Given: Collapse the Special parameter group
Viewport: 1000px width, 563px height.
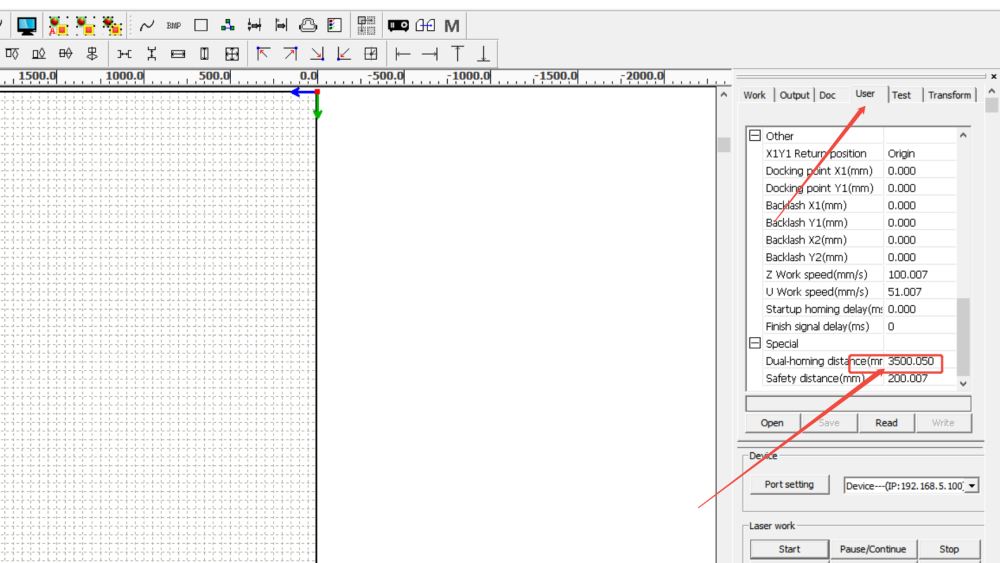Looking at the screenshot, I should [x=755, y=344].
